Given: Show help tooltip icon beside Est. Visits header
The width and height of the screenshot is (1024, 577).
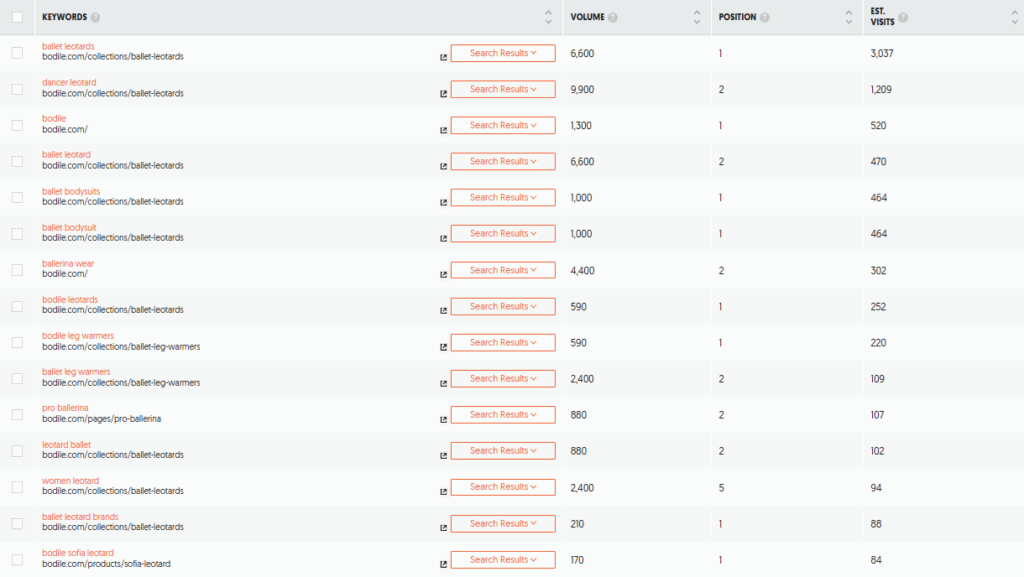Looking at the screenshot, I should click(x=903, y=18).
